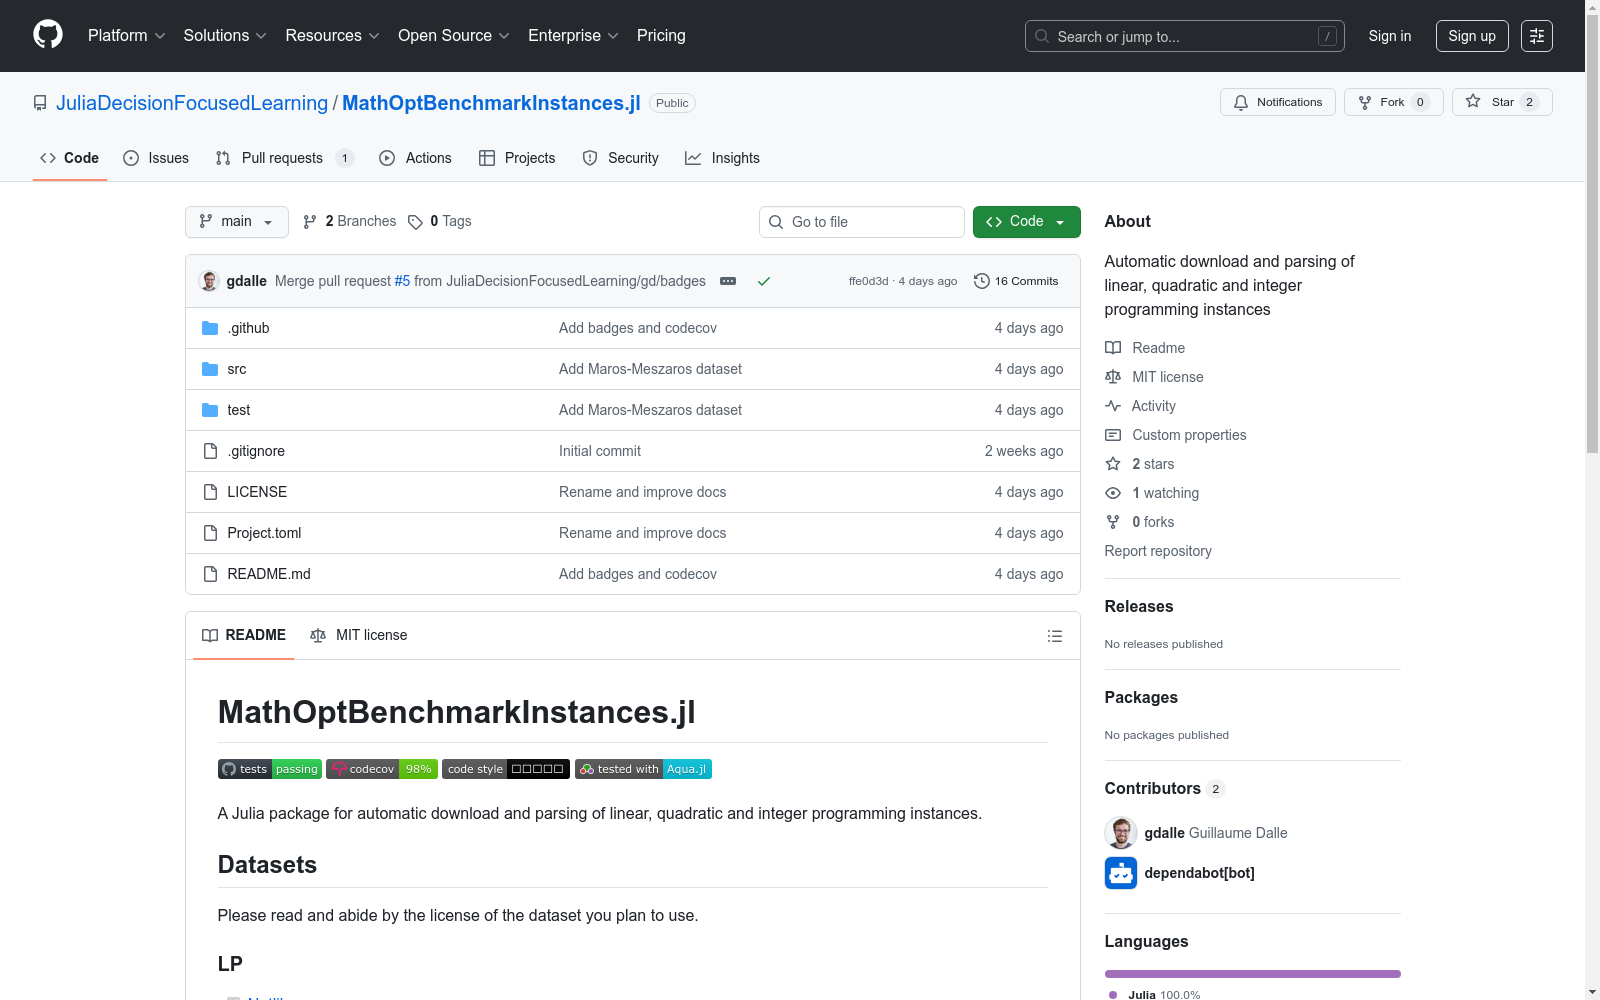Select the MIT license tab in README panel

(359, 636)
